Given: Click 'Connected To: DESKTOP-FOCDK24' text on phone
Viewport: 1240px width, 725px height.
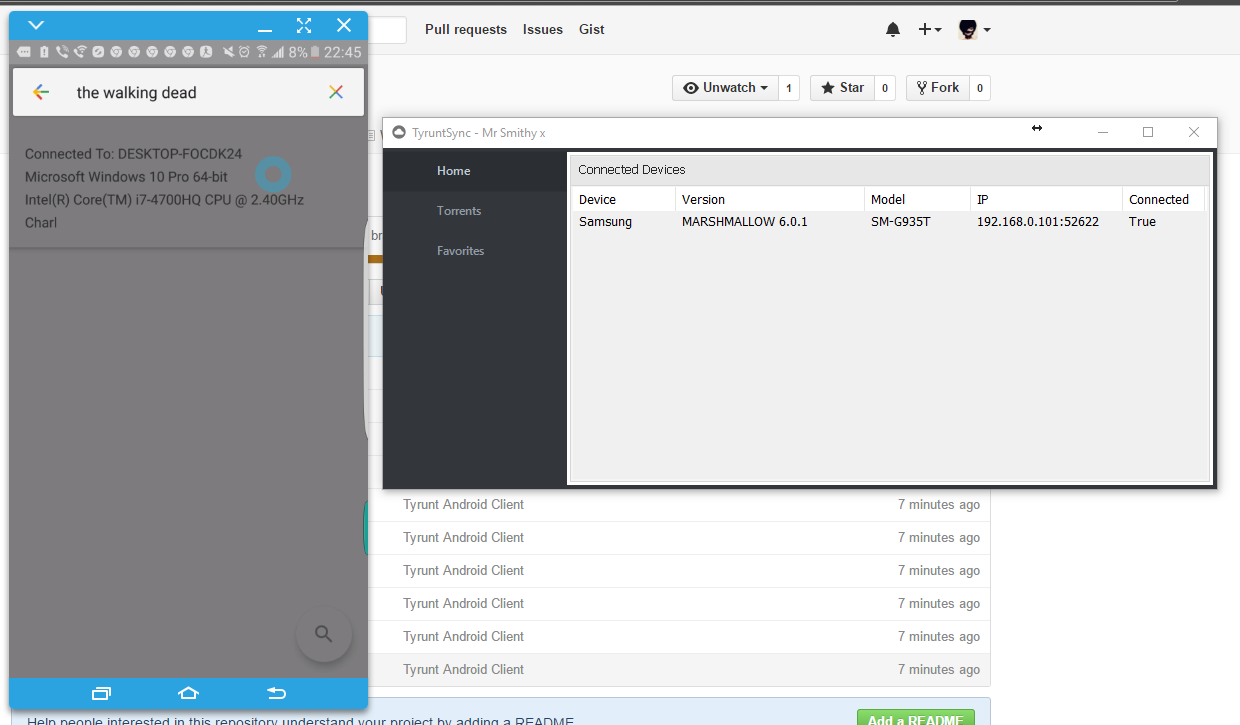Looking at the screenshot, I should click(x=134, y=154).
